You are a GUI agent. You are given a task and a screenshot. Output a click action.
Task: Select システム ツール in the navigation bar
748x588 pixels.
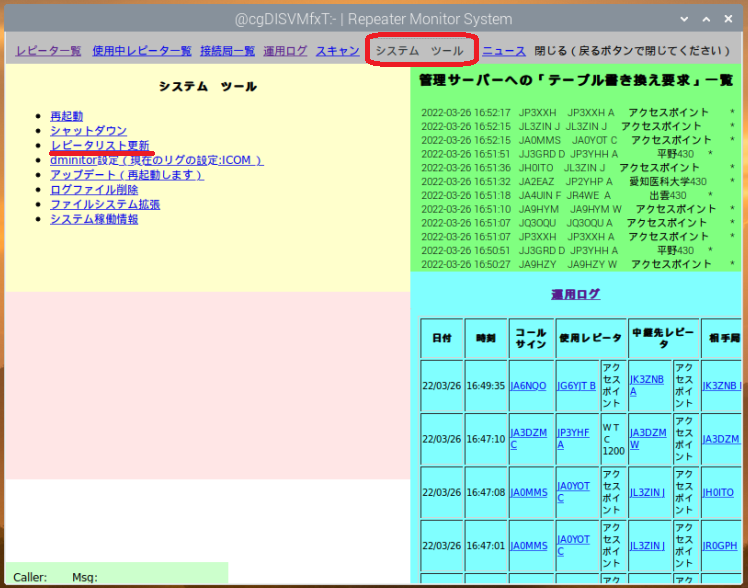click(x=420, y=51)
